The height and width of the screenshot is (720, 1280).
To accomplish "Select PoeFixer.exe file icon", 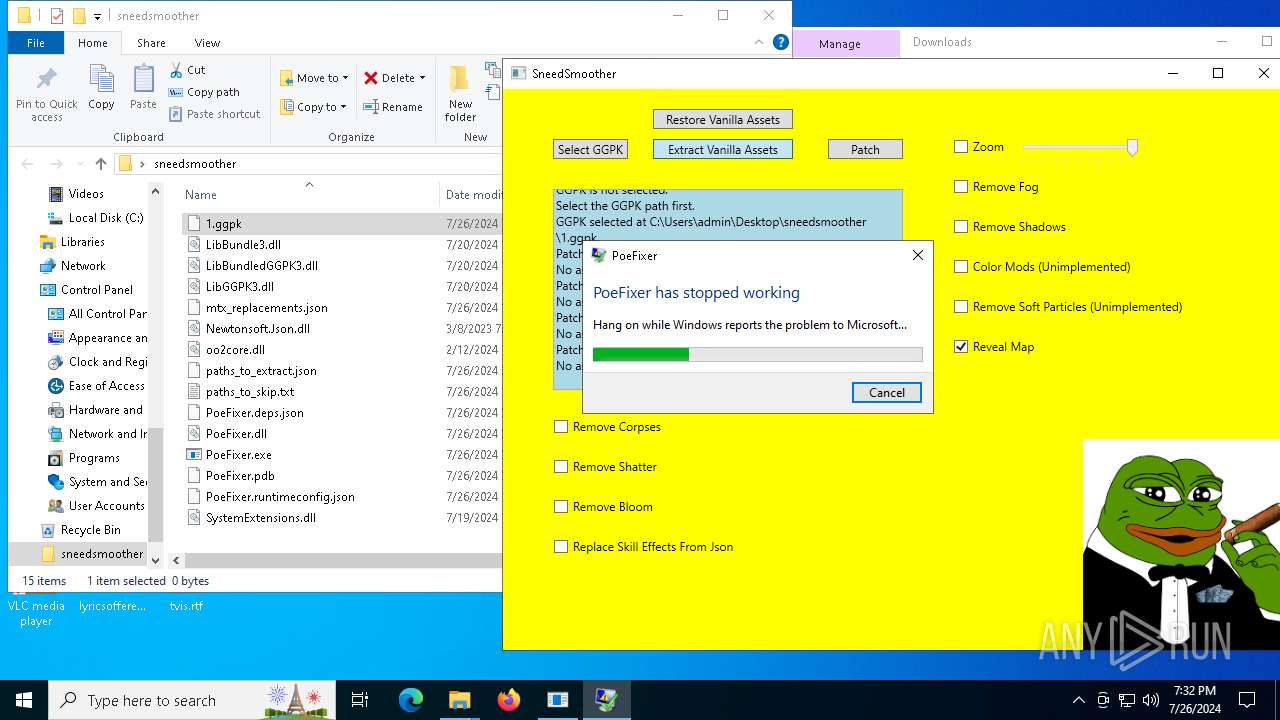I will point(194,455).
